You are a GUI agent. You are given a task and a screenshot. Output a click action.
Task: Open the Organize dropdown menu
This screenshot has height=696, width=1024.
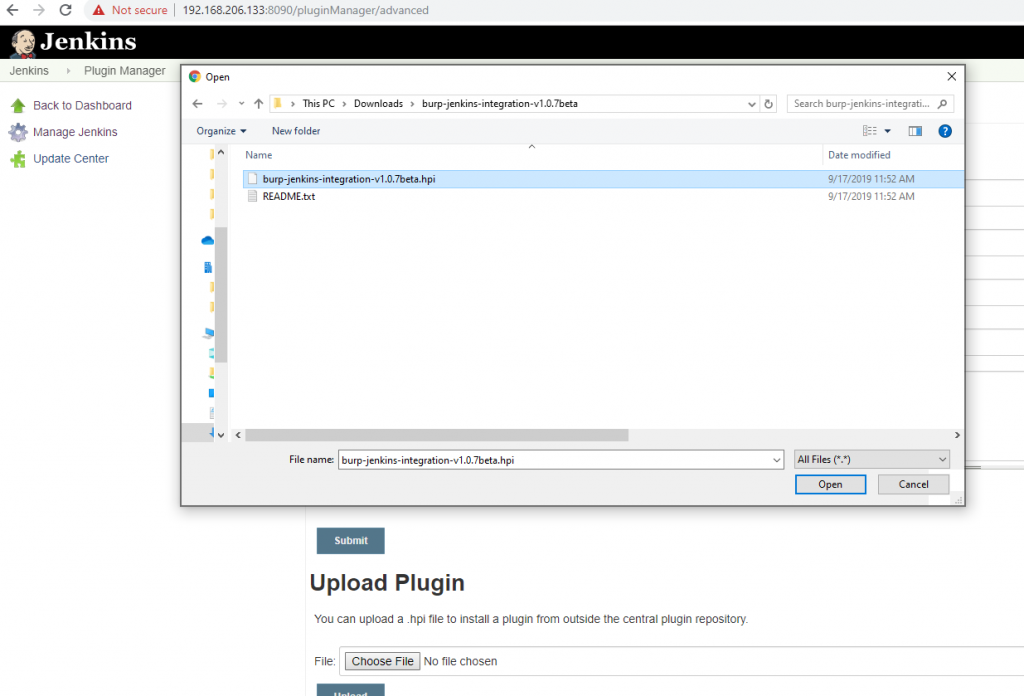pos(221,131)
